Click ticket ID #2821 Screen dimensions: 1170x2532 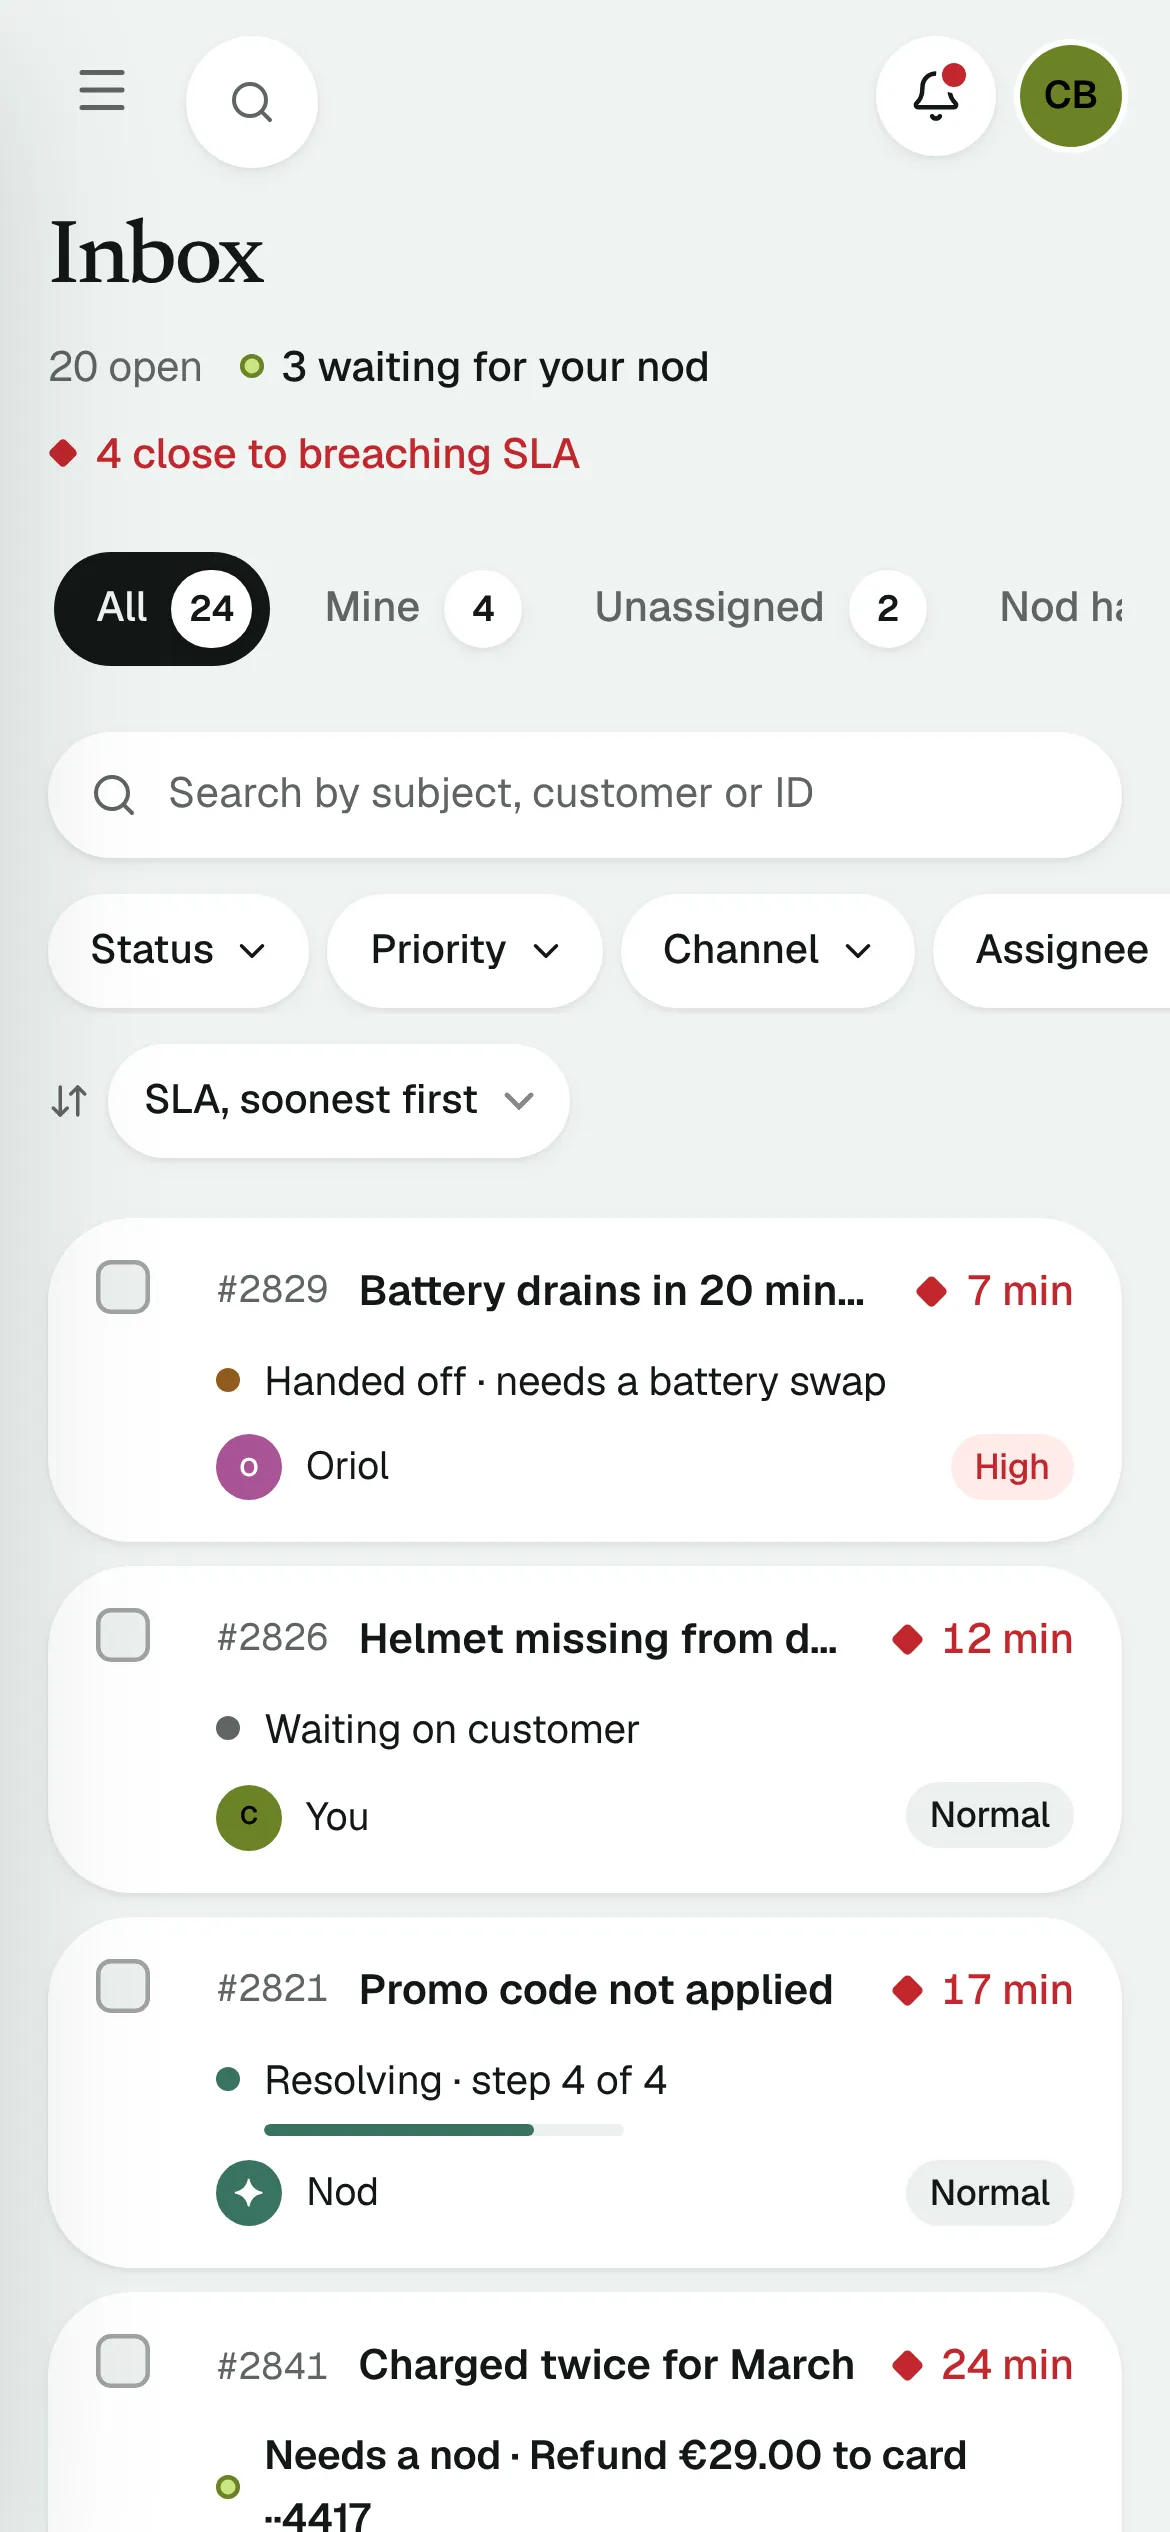pyautogui.click(x=273, y=1989)
